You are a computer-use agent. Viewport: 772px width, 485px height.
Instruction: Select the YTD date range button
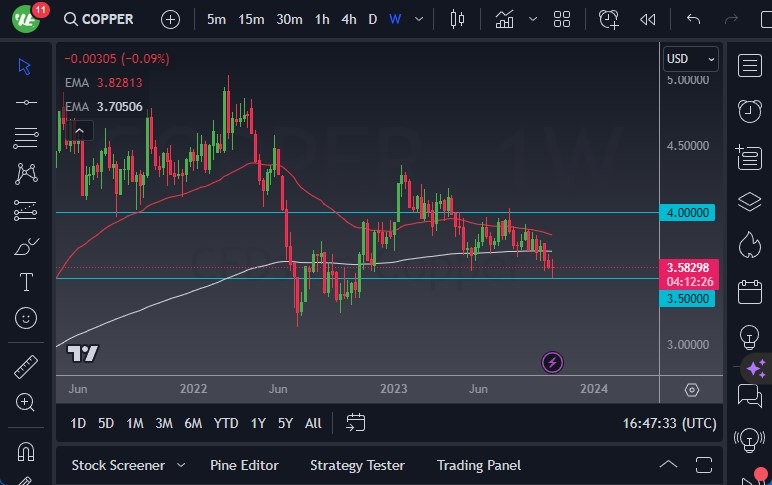(x=226, y=423)
